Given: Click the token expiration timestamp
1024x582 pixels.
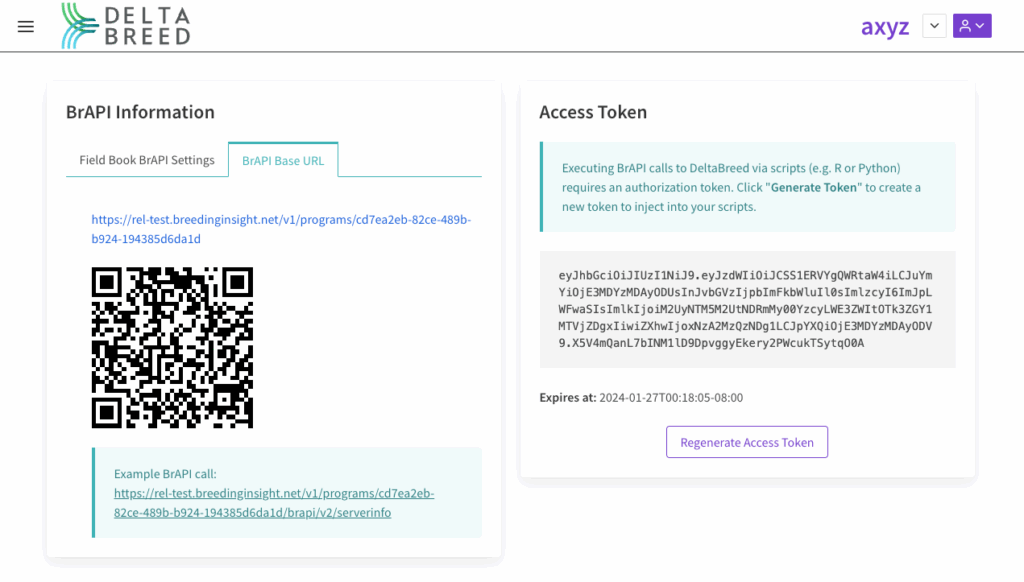Looking at the screenshot, I should click(671, 397).
